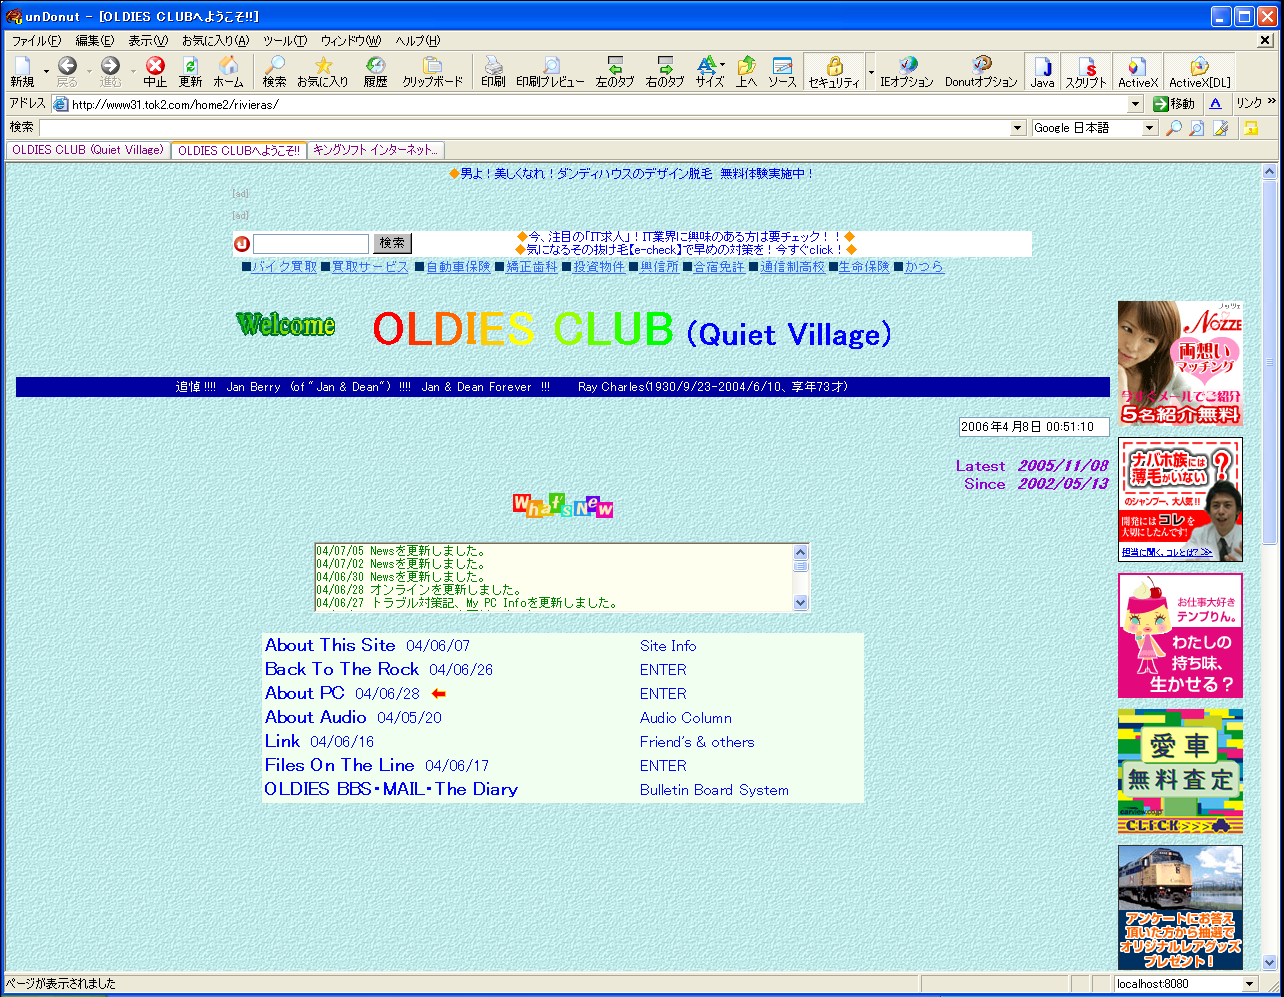The image size is (1284, 997).
Task: Open Favorites (お気に入り) star icon
Action: click(322, 71)
